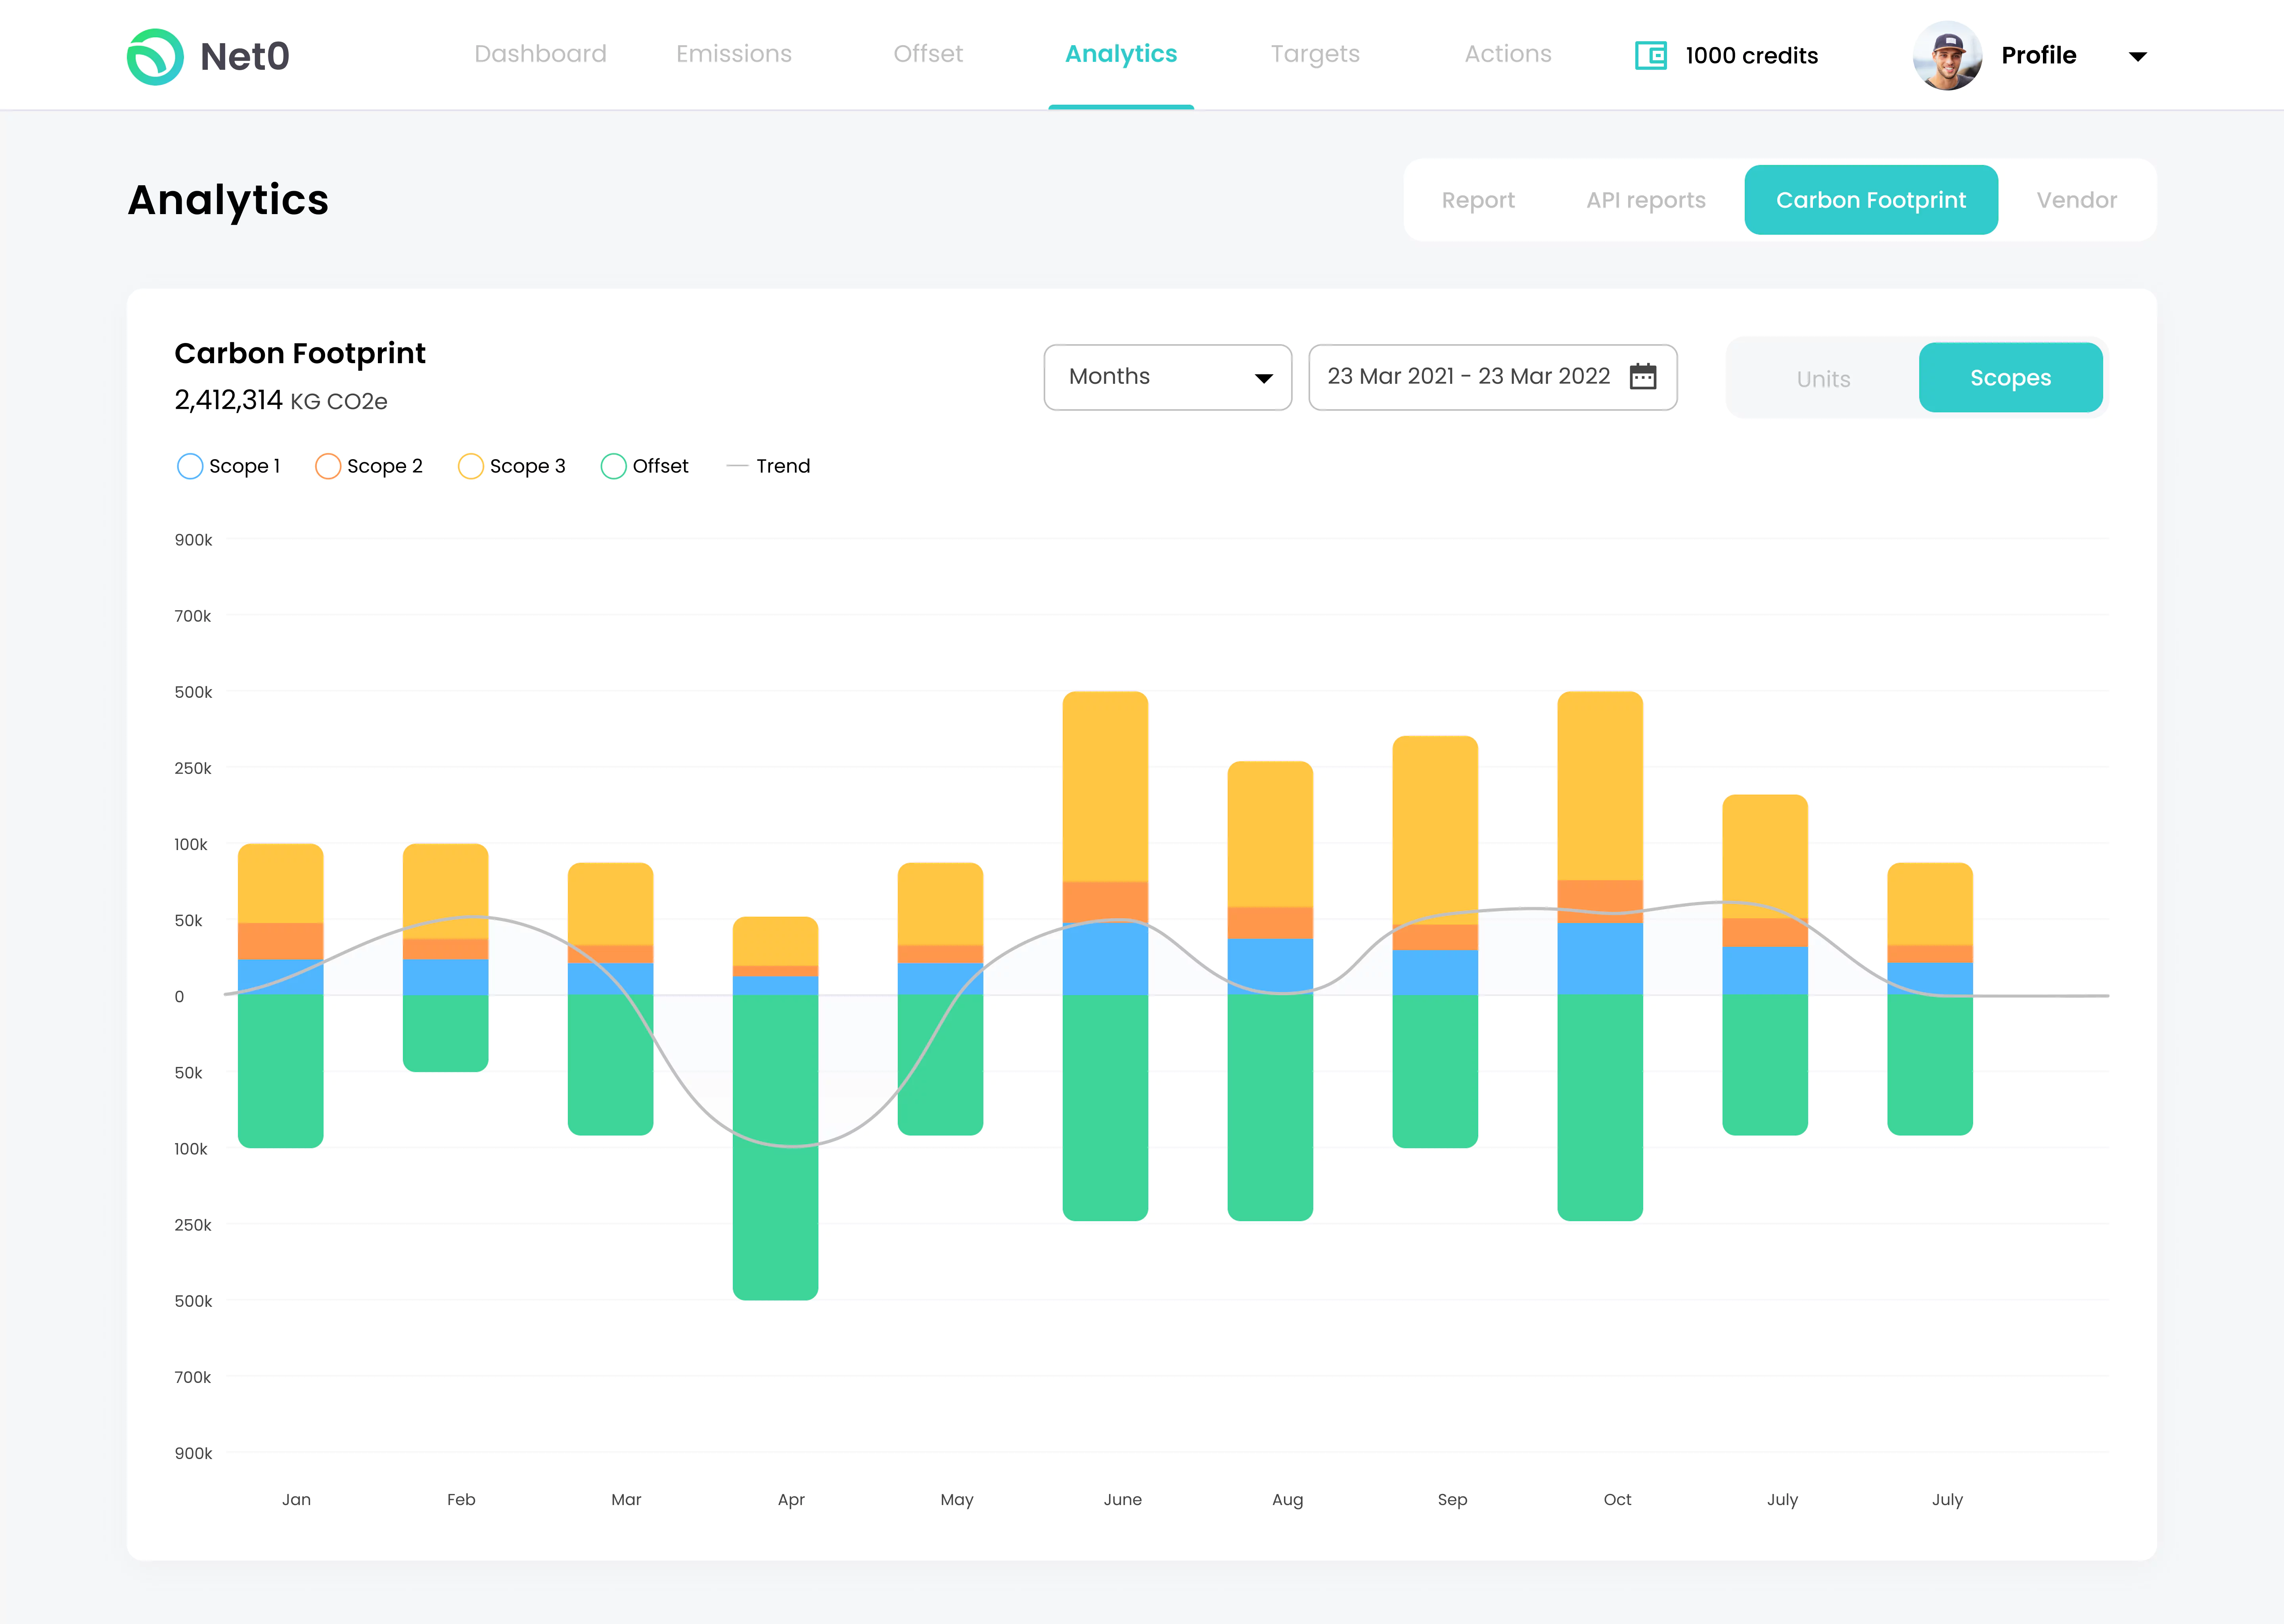Click the Mar bar's green offset segment
The image size is (2284, 1624).
[610, 1065]
